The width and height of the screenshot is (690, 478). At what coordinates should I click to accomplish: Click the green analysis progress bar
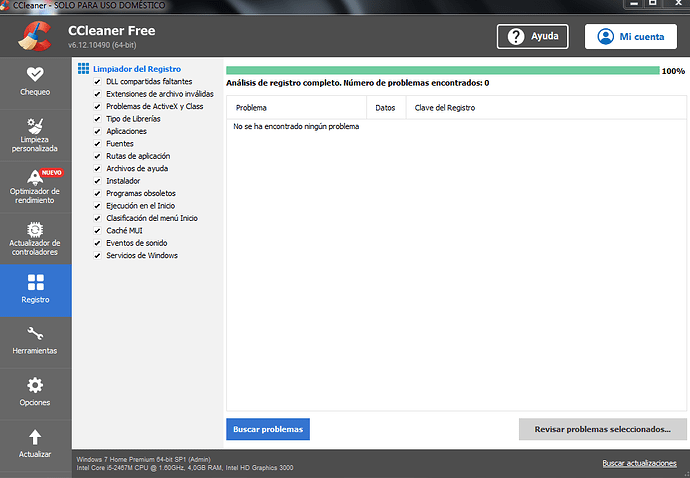tap(443, 70)
